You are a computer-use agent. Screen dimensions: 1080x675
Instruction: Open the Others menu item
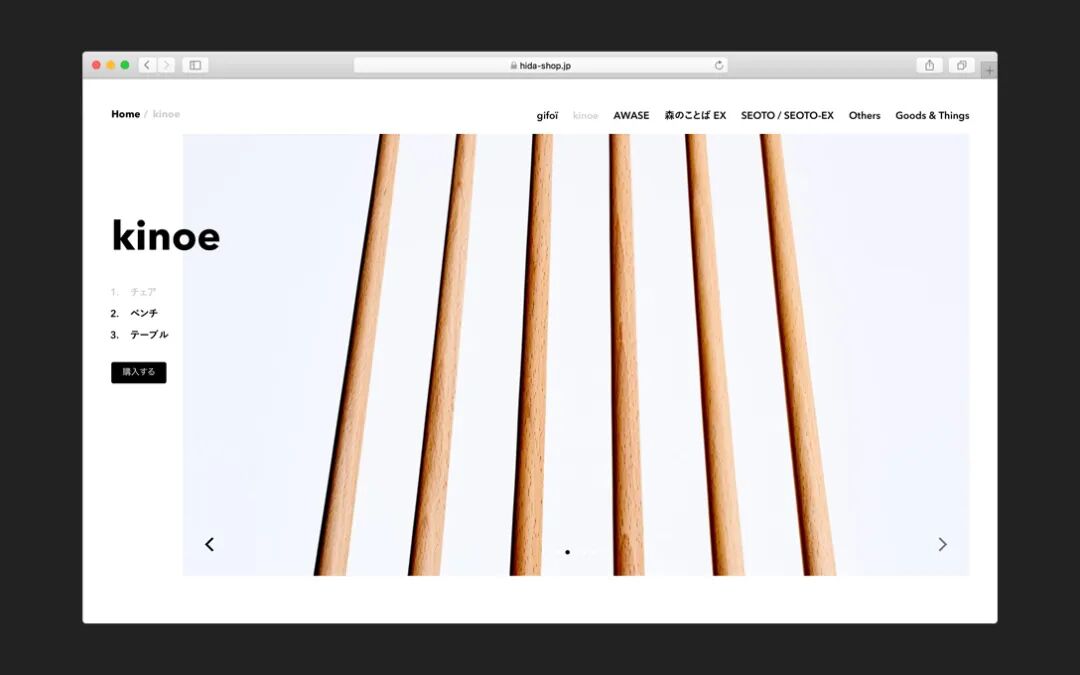pyautogui.click(x=864, y=116)
